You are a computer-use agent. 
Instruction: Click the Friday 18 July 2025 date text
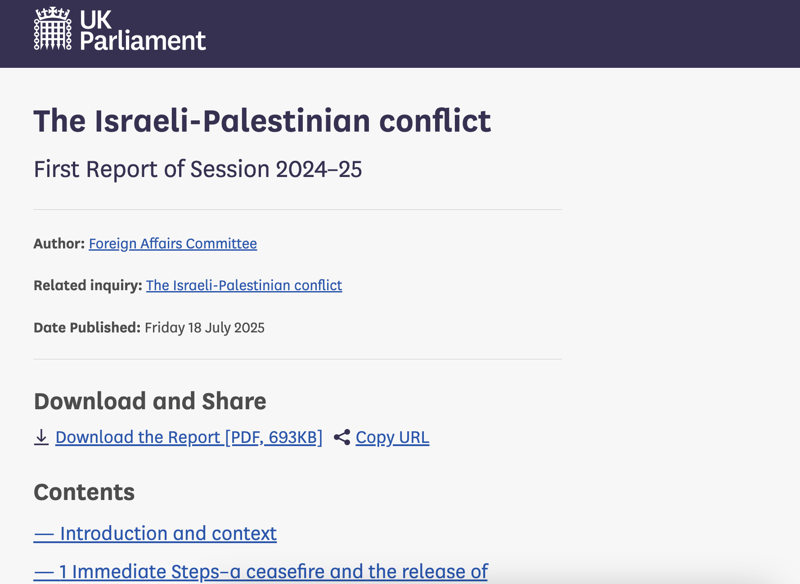[x=205, y=327]
